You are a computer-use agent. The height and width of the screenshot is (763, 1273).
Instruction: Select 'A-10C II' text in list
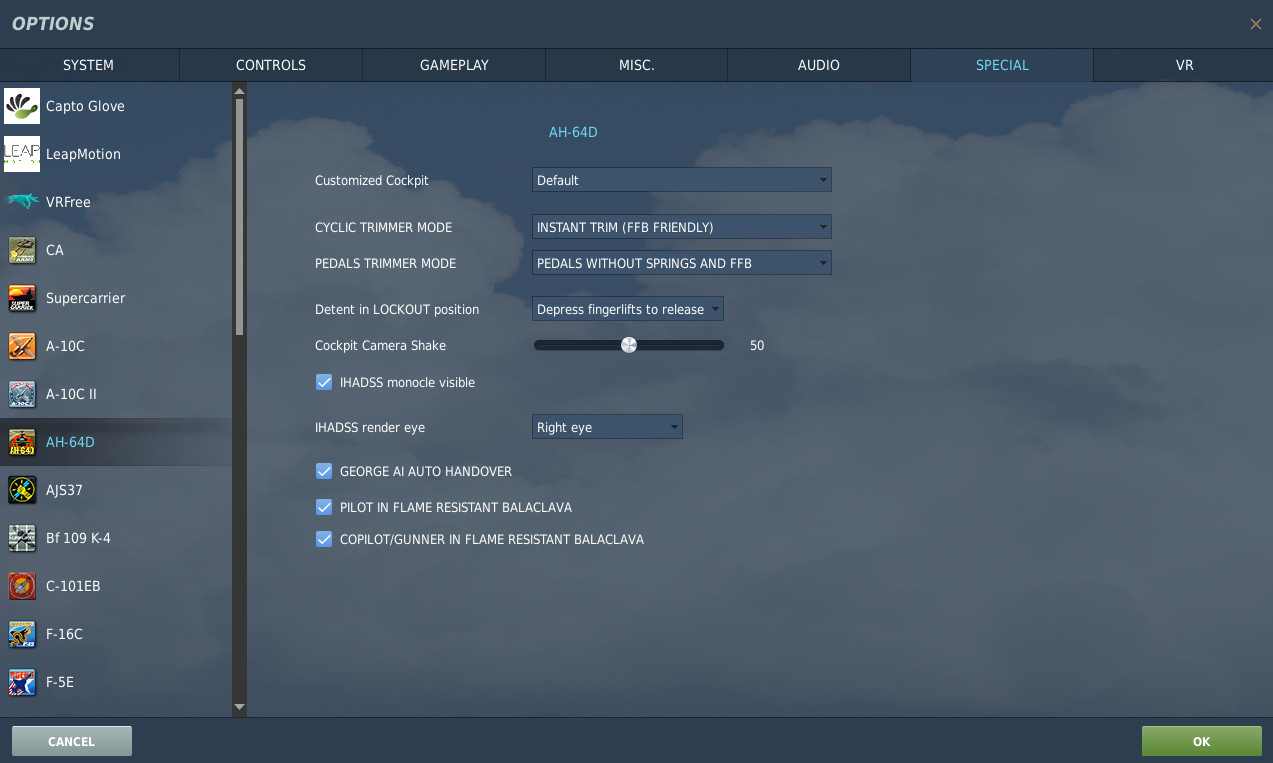pyautogui.click(x=71, y=394)
